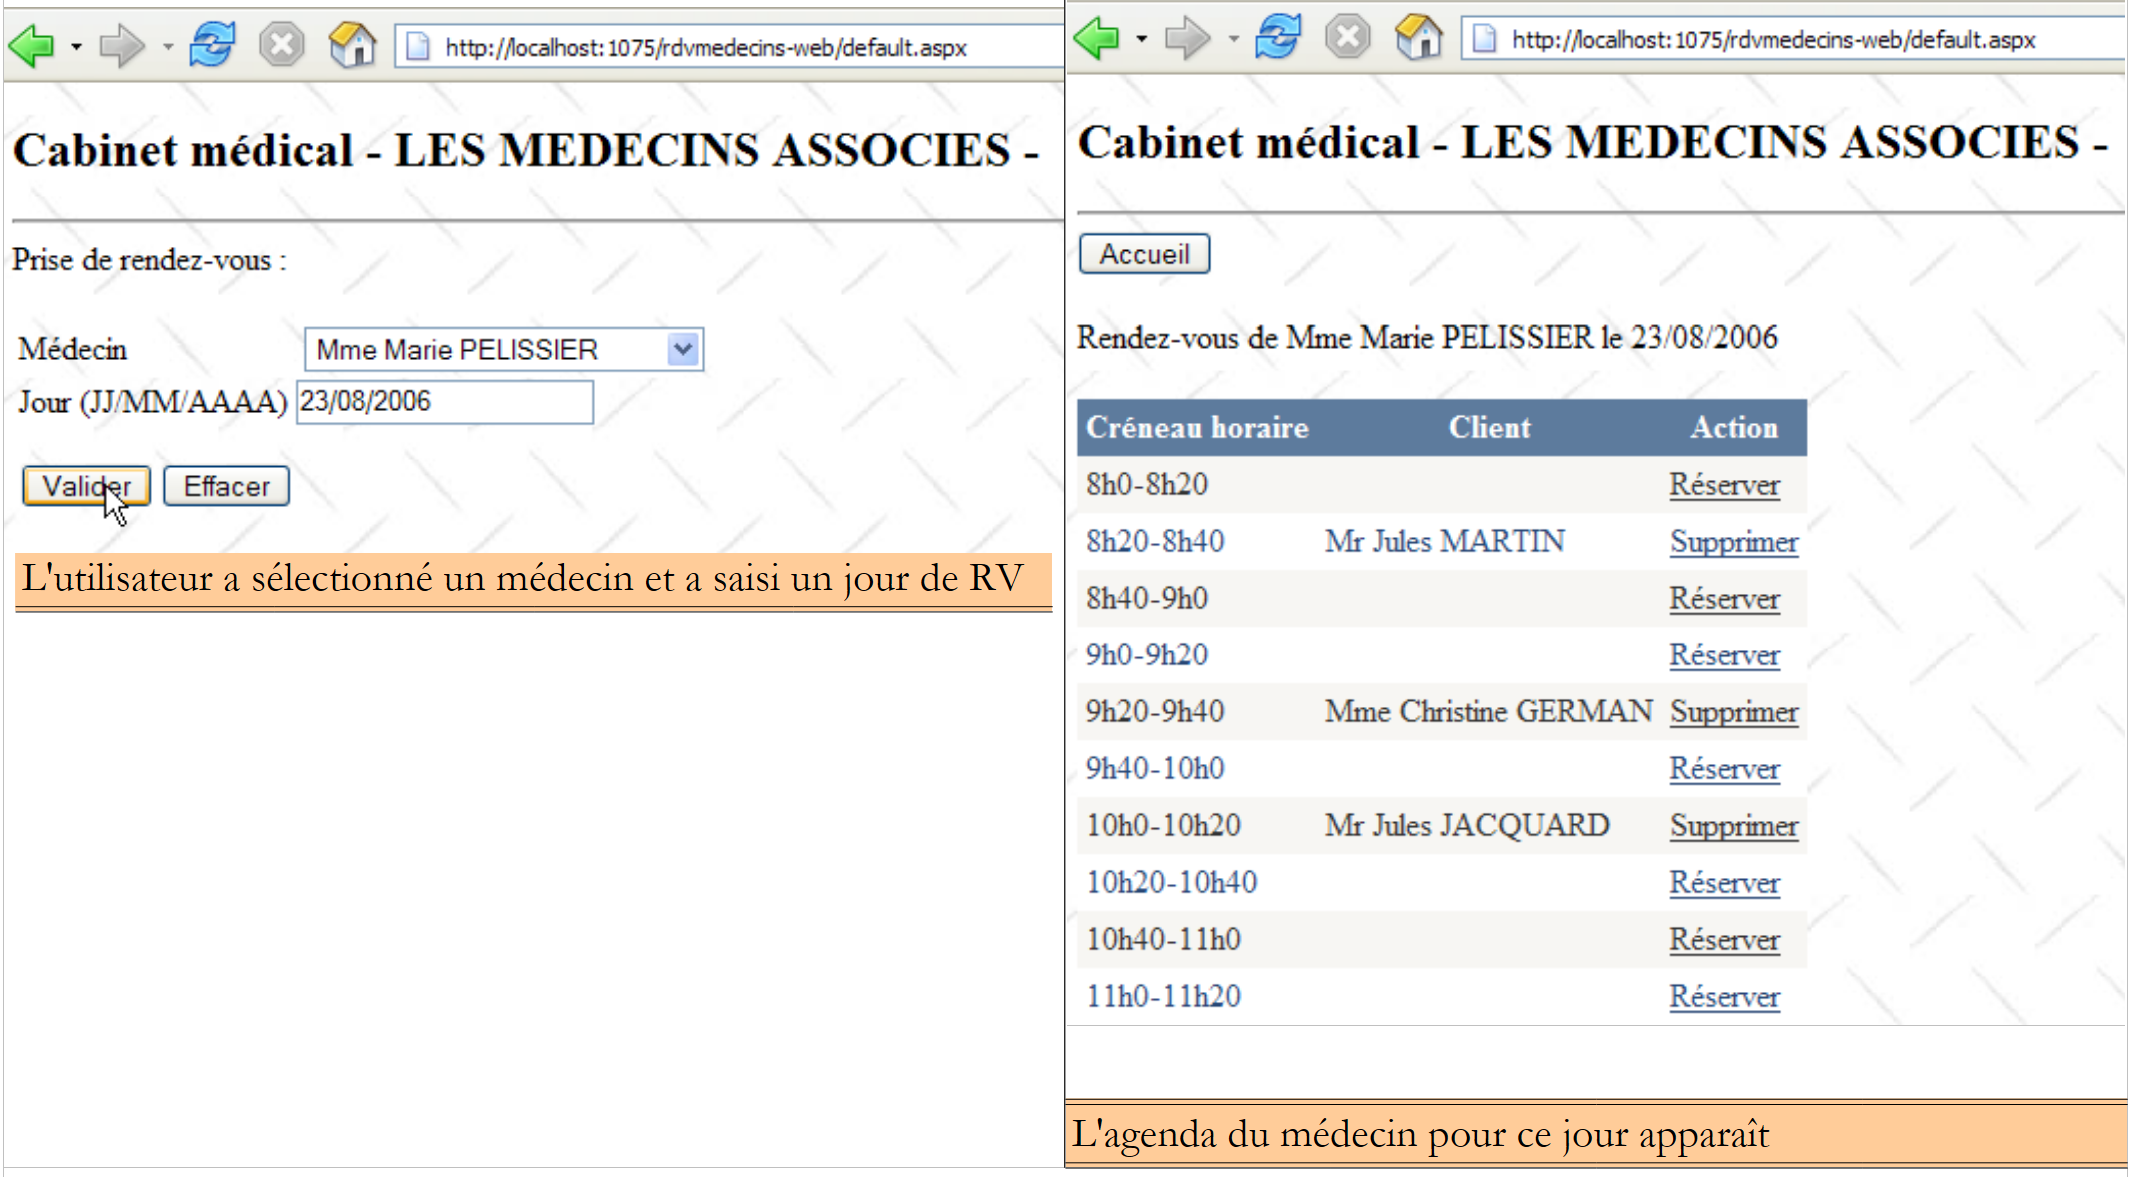Click the Stop icon in left browser
The image size is (2148, 1177).
pos(282,45)
